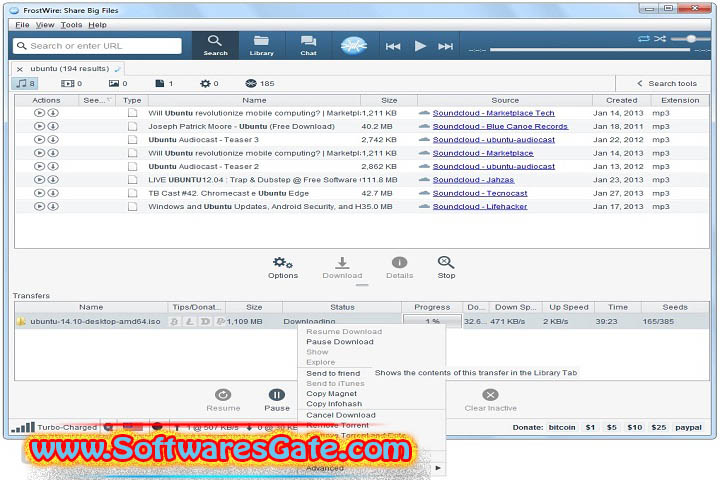
Task: Play preview of Joseph Patrick Moore result
Action: pyautogui.click(x=39, y=126)
